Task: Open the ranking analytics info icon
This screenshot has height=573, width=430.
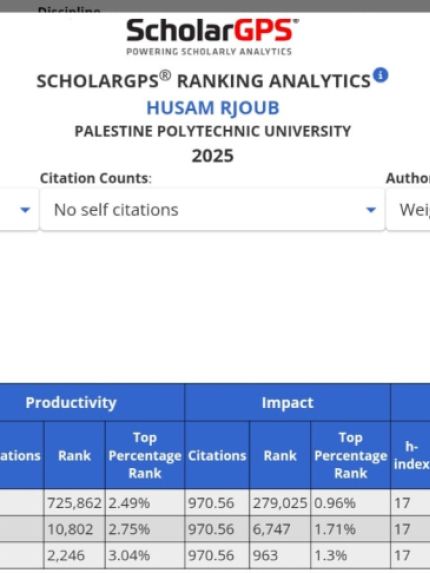Action: click(x=380, y=76)
